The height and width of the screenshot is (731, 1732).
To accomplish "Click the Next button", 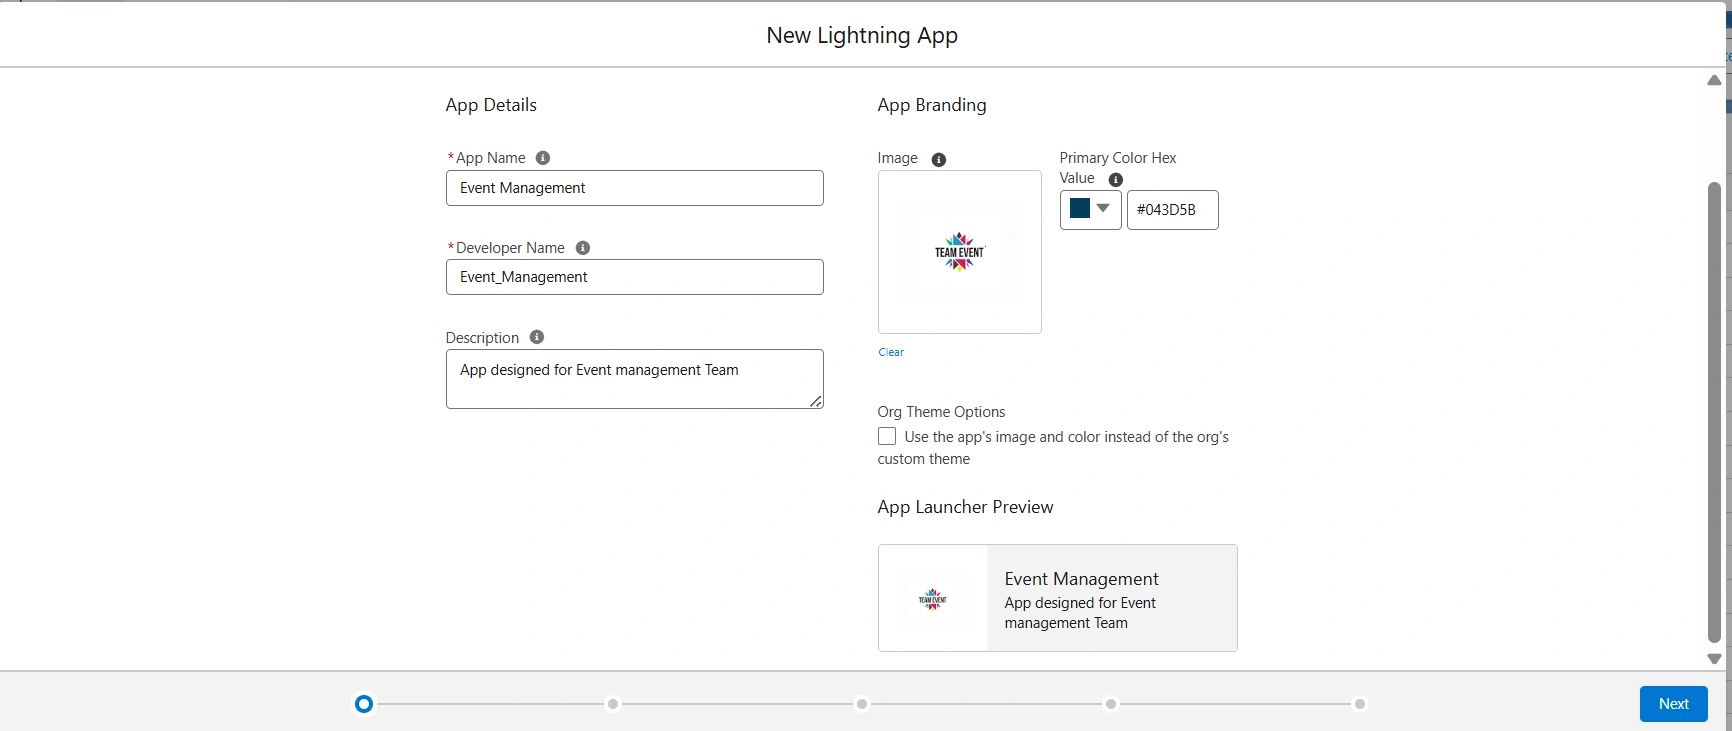I will coord(1674,704).
